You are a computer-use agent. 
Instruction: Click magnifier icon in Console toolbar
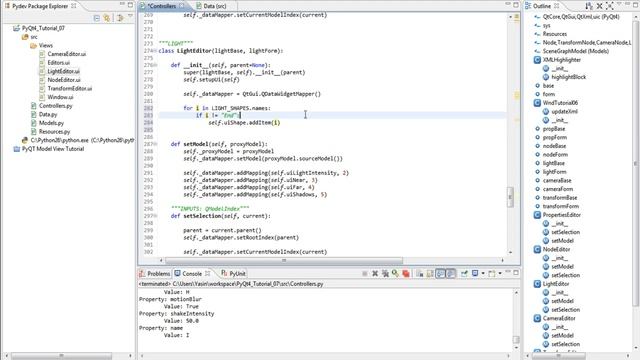click(395, 273)
